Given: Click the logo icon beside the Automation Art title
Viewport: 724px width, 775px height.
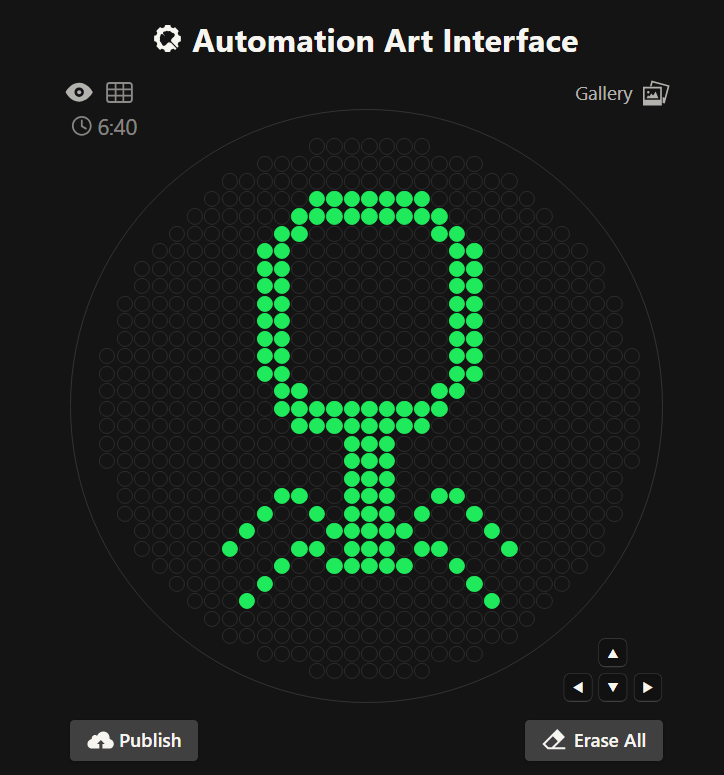Looking at the screenshot, I should coord(167,40).
